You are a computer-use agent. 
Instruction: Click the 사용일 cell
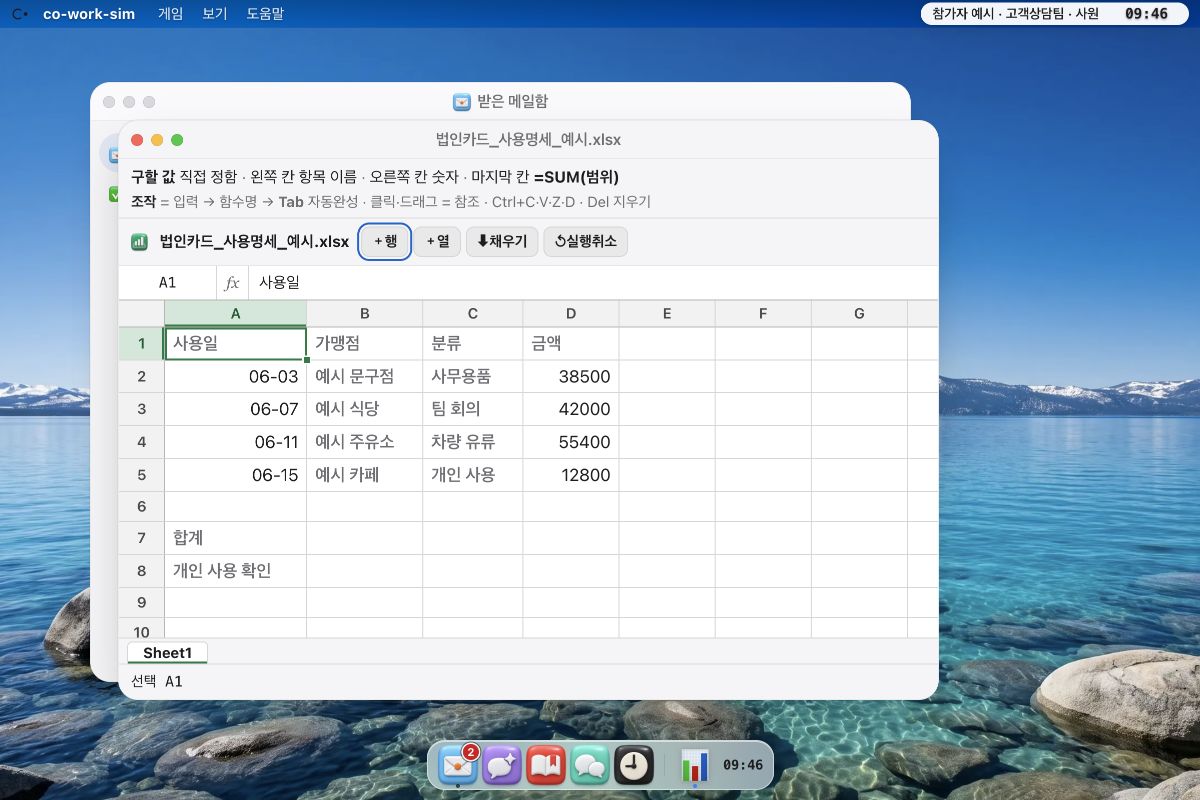point(235,344)
